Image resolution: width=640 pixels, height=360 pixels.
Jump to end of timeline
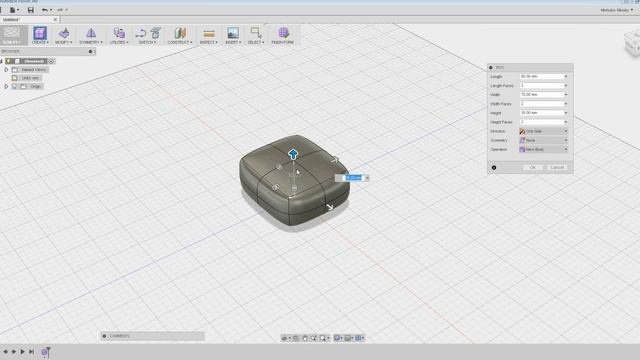31,351
